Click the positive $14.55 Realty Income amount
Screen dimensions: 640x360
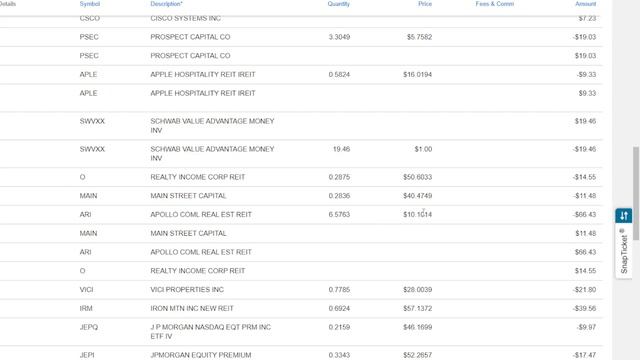585,271
